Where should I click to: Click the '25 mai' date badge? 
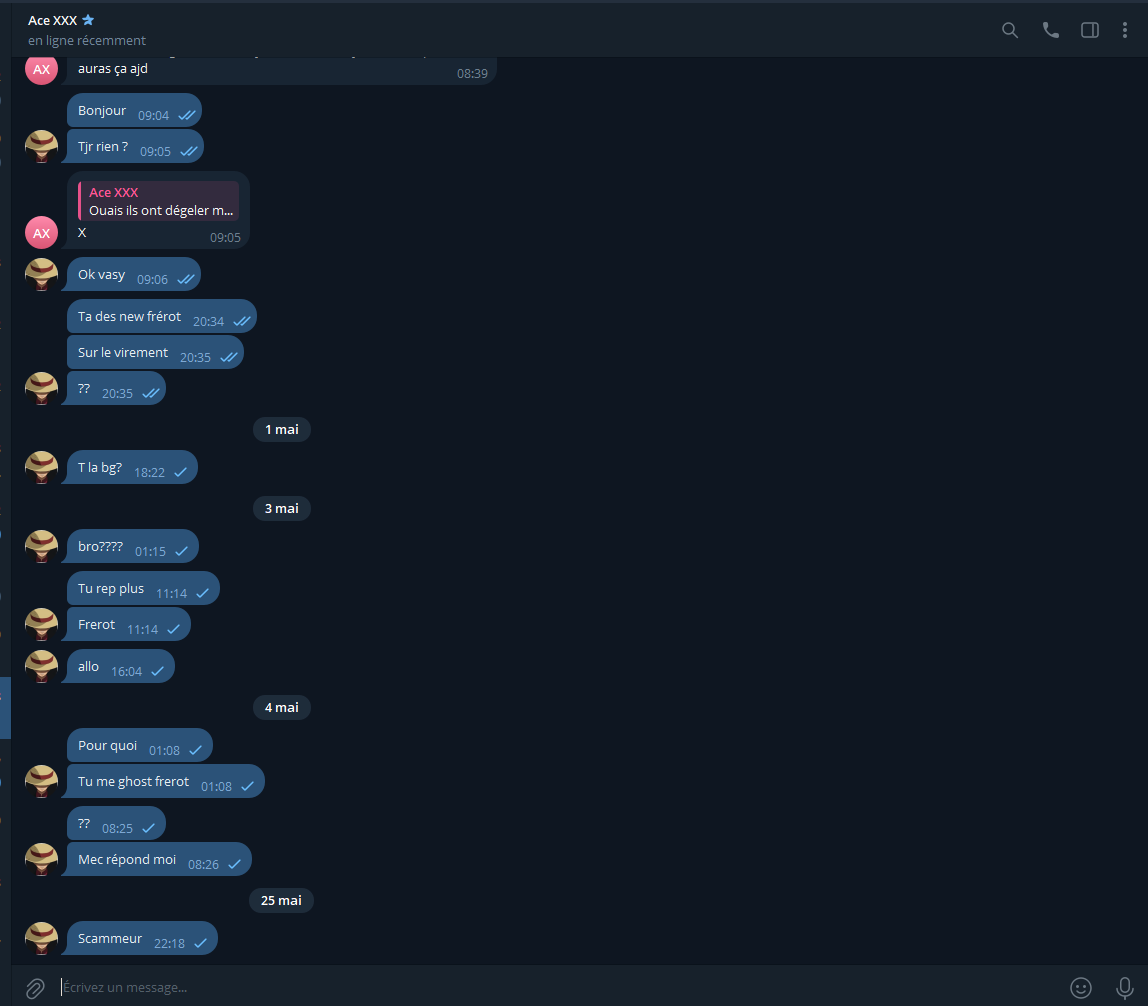coord(281,901)
